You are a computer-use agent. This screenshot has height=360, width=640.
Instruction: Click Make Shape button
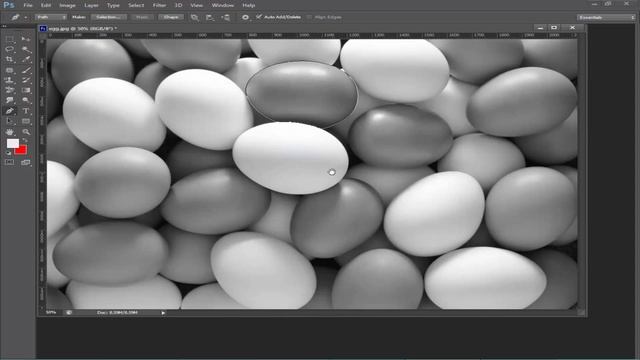coord(171,17)
